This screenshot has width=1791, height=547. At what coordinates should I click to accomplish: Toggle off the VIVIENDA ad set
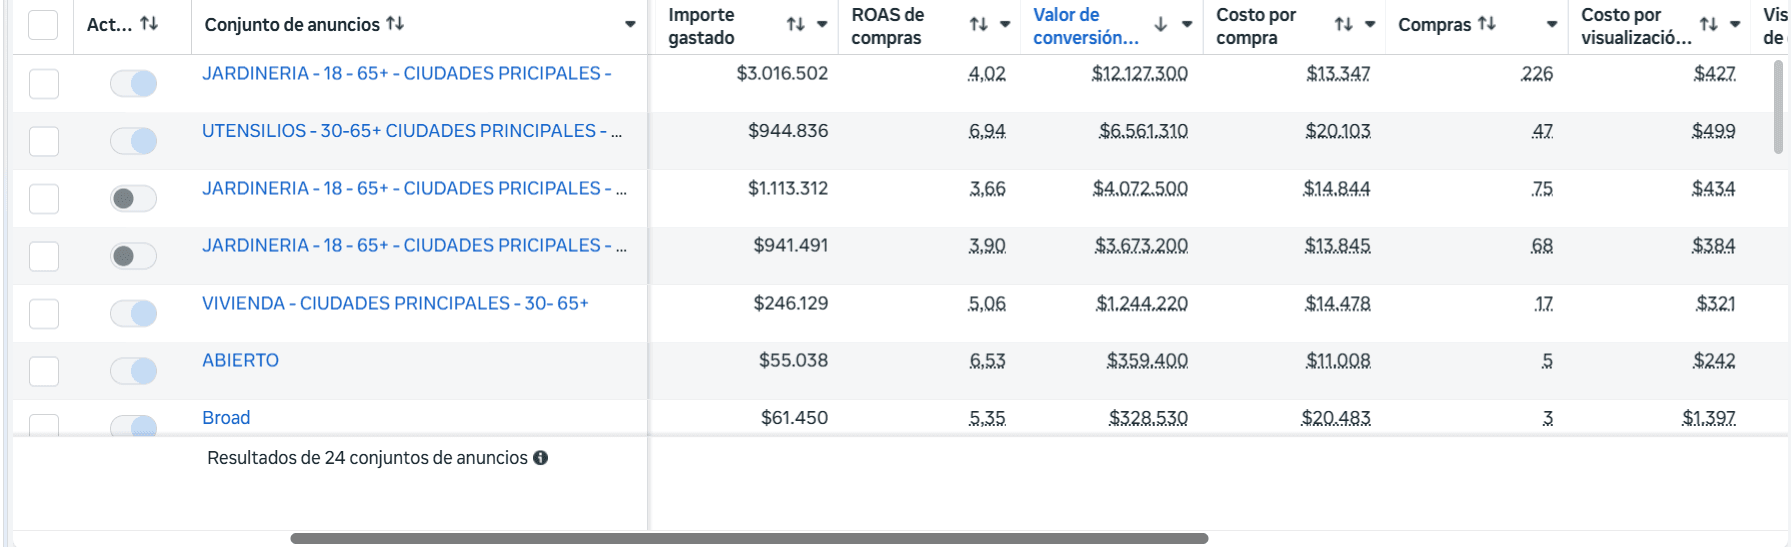coord(134,314)
